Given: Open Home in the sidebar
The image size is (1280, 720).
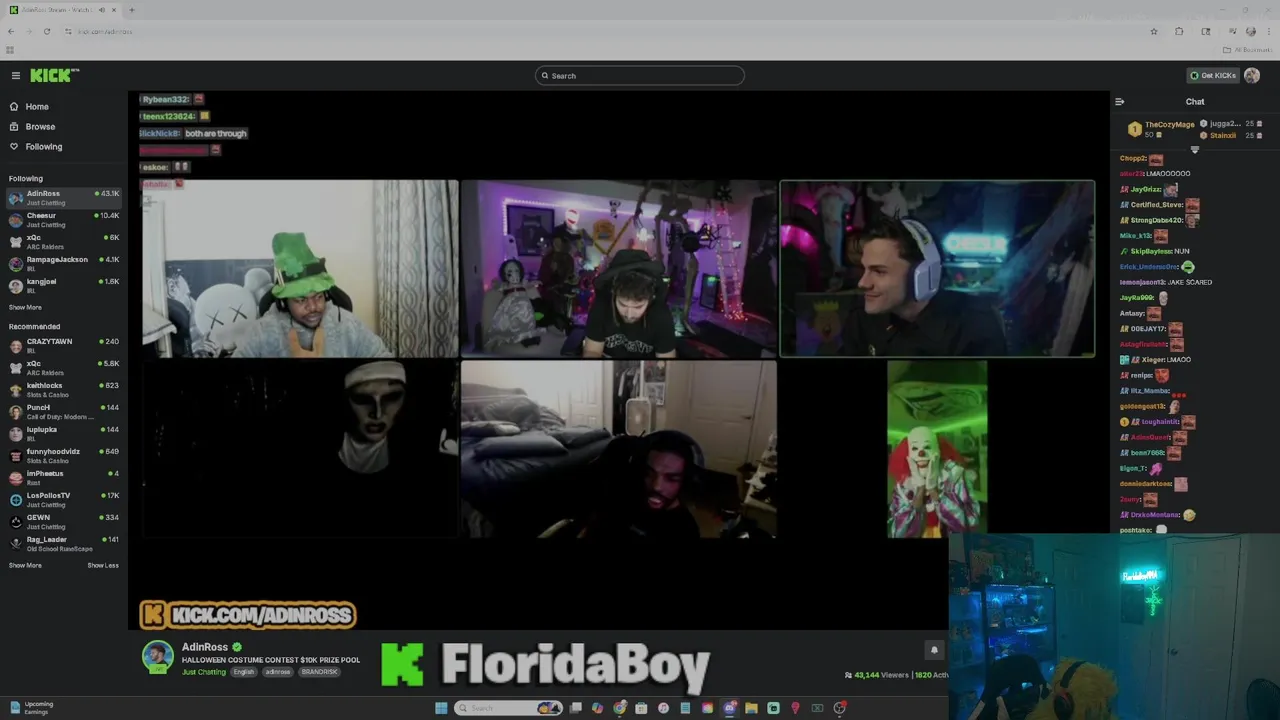Looking at the screenshot, I should [x=37, y=107].
